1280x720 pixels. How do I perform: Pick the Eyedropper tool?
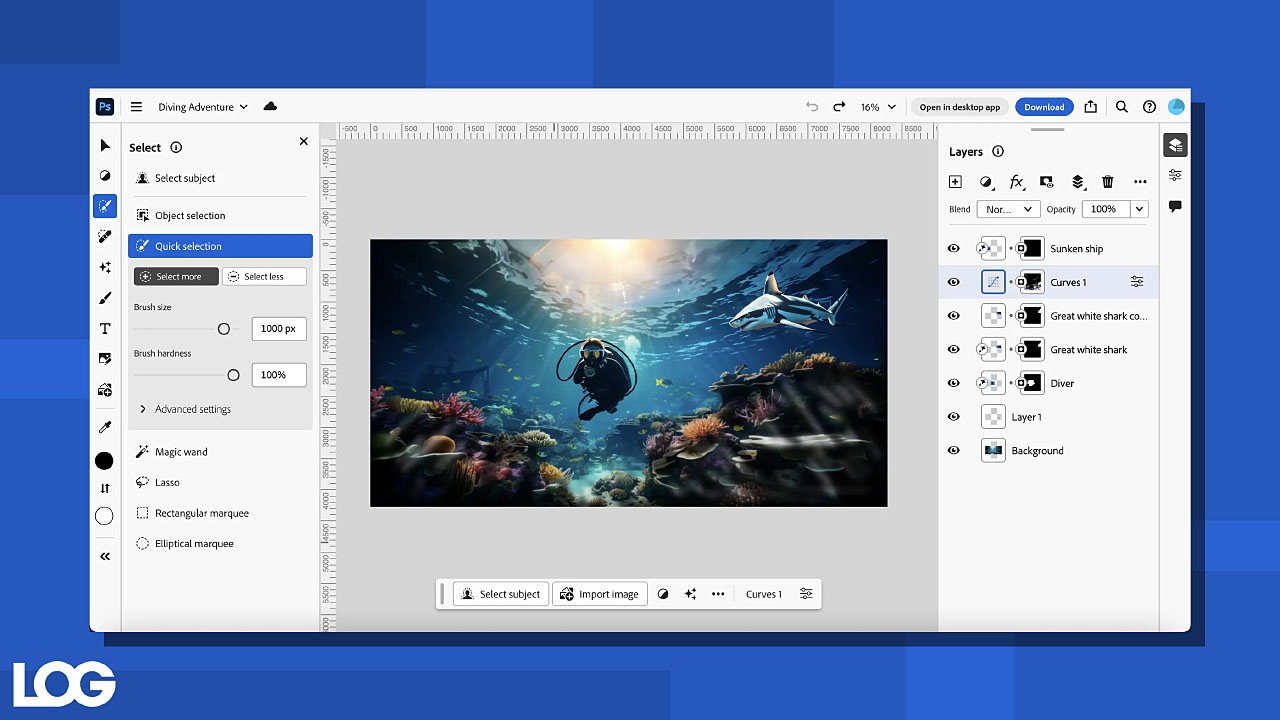105,427
